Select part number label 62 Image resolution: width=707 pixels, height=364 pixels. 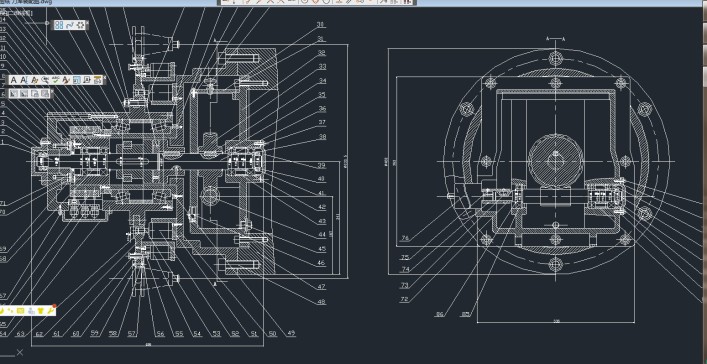coord(39,334)
